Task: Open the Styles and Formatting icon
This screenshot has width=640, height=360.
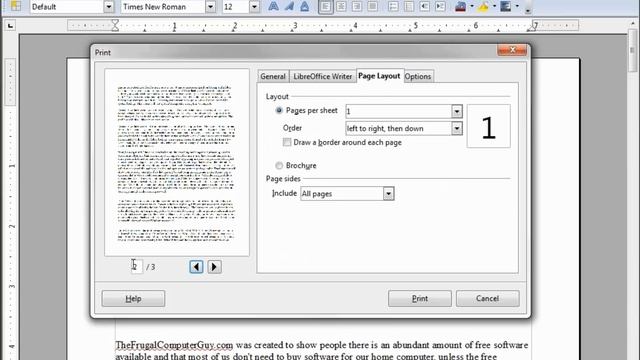Action: [16, 6]
